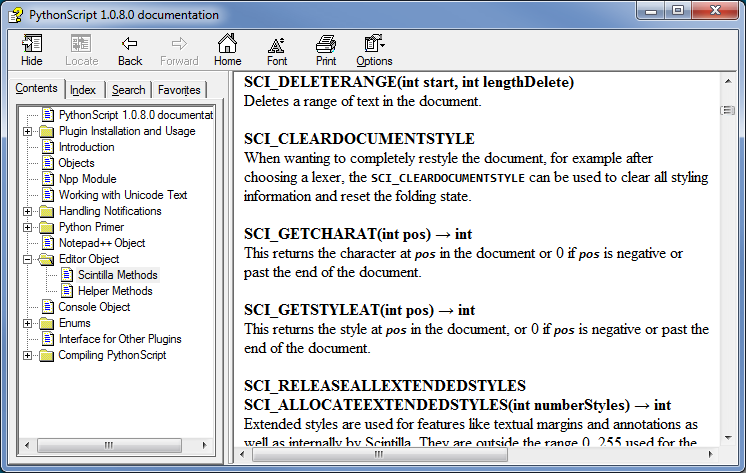Viewport: 746px width, 473px height.
Task: Switch to the Index tab
Action: pos(83,90)
